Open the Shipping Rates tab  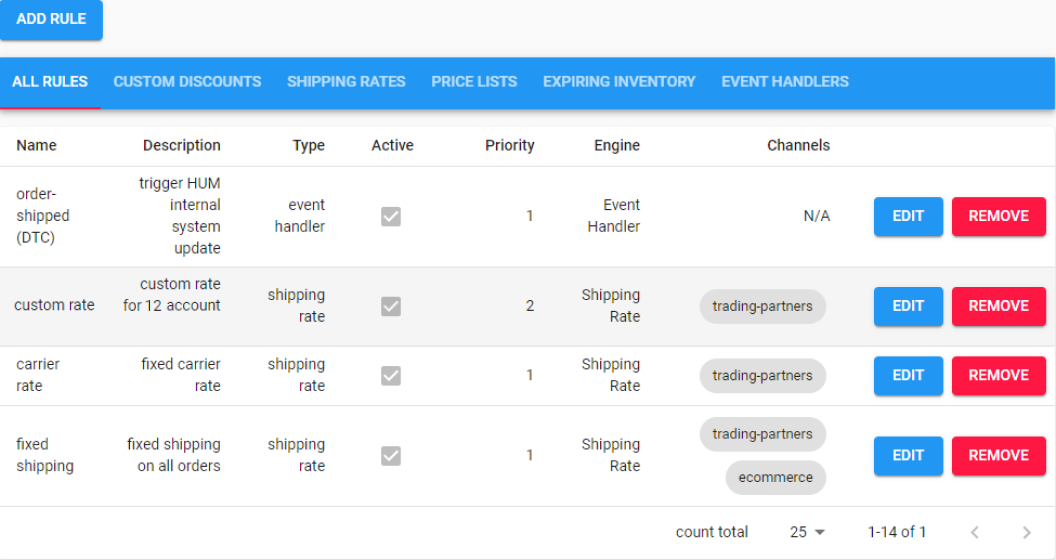(x=346, y=82)
